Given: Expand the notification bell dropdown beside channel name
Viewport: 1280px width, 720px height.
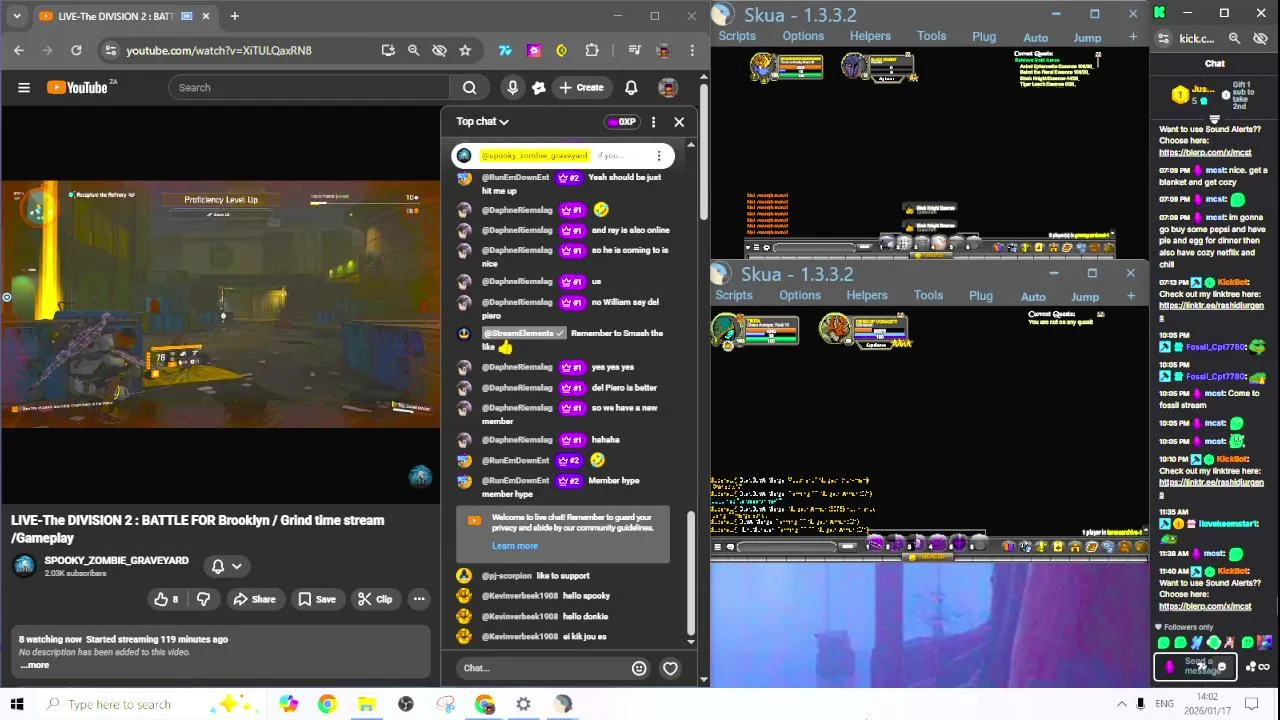Looking at the screenshot, I should pos(227,566).
